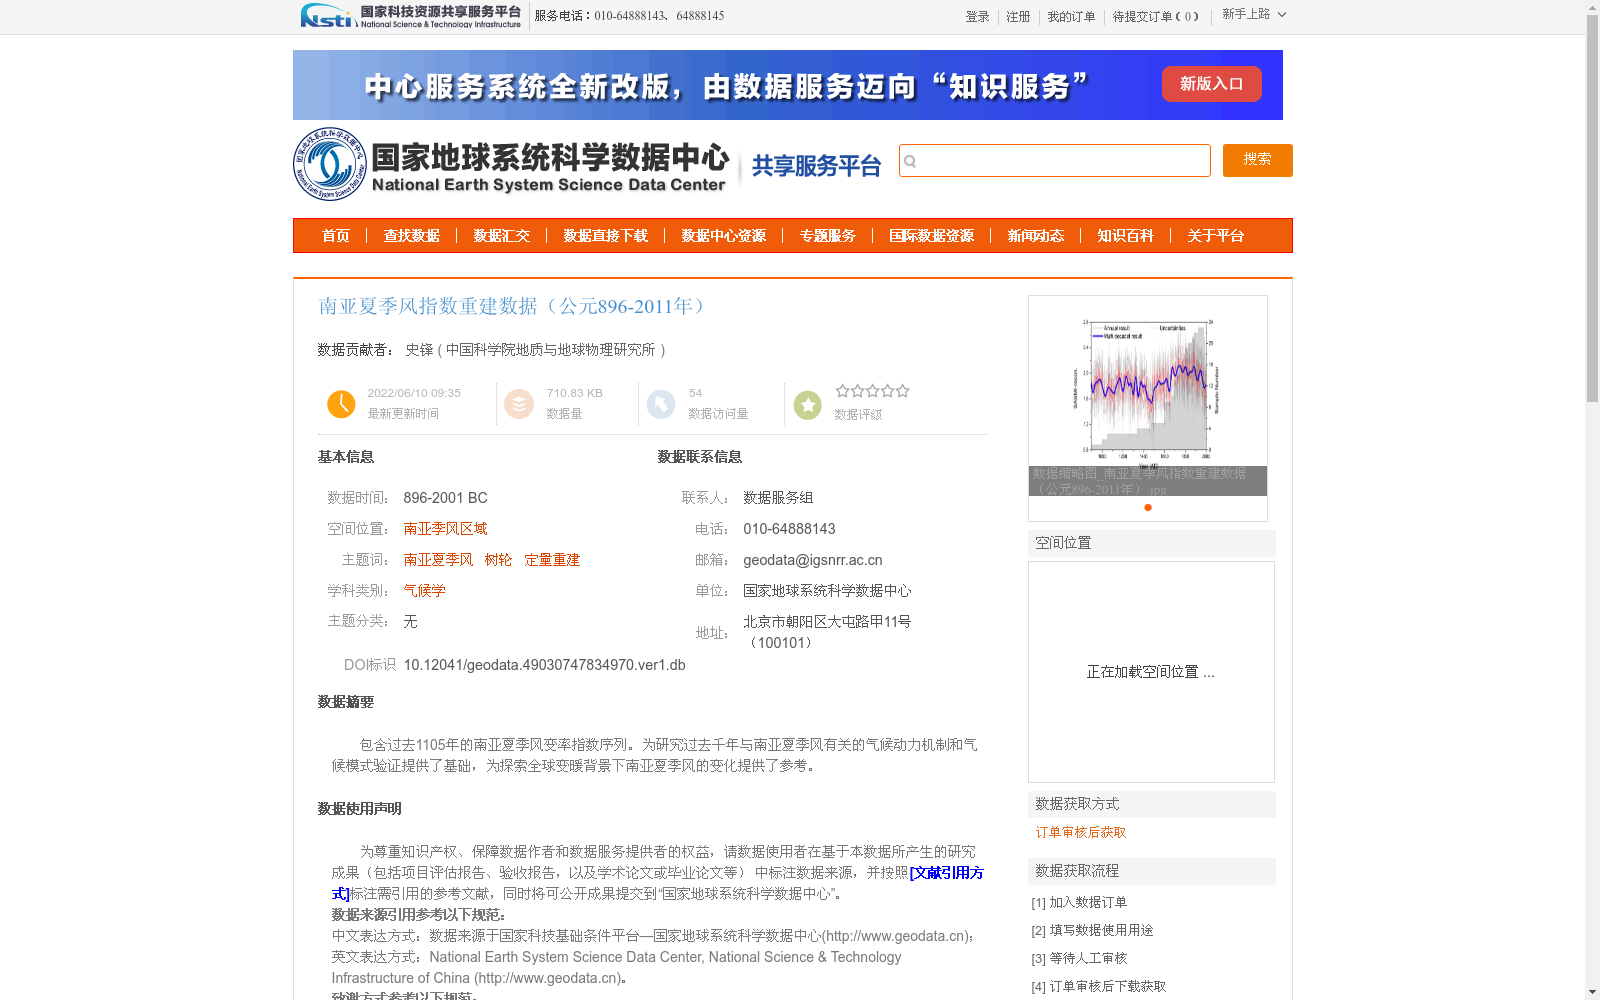Open the dataset thumbnail chart image
Image resolution: width=1600 pixels, height=1000 pixels.
(1148, 395)
